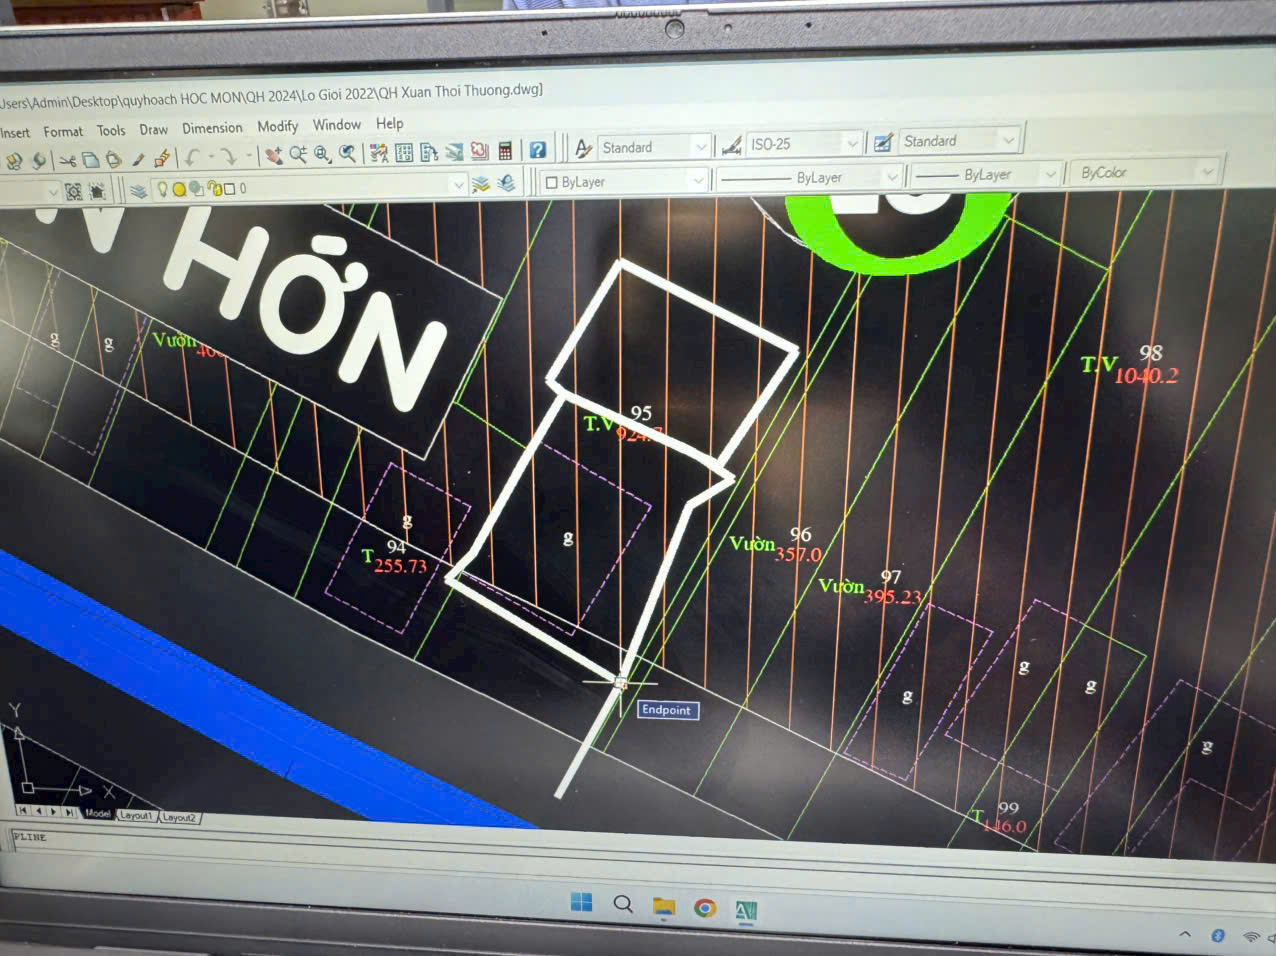Open the Layer Properties Manager icon
This screenshot has height=956, width=1276.
click(x=138, y=190)
